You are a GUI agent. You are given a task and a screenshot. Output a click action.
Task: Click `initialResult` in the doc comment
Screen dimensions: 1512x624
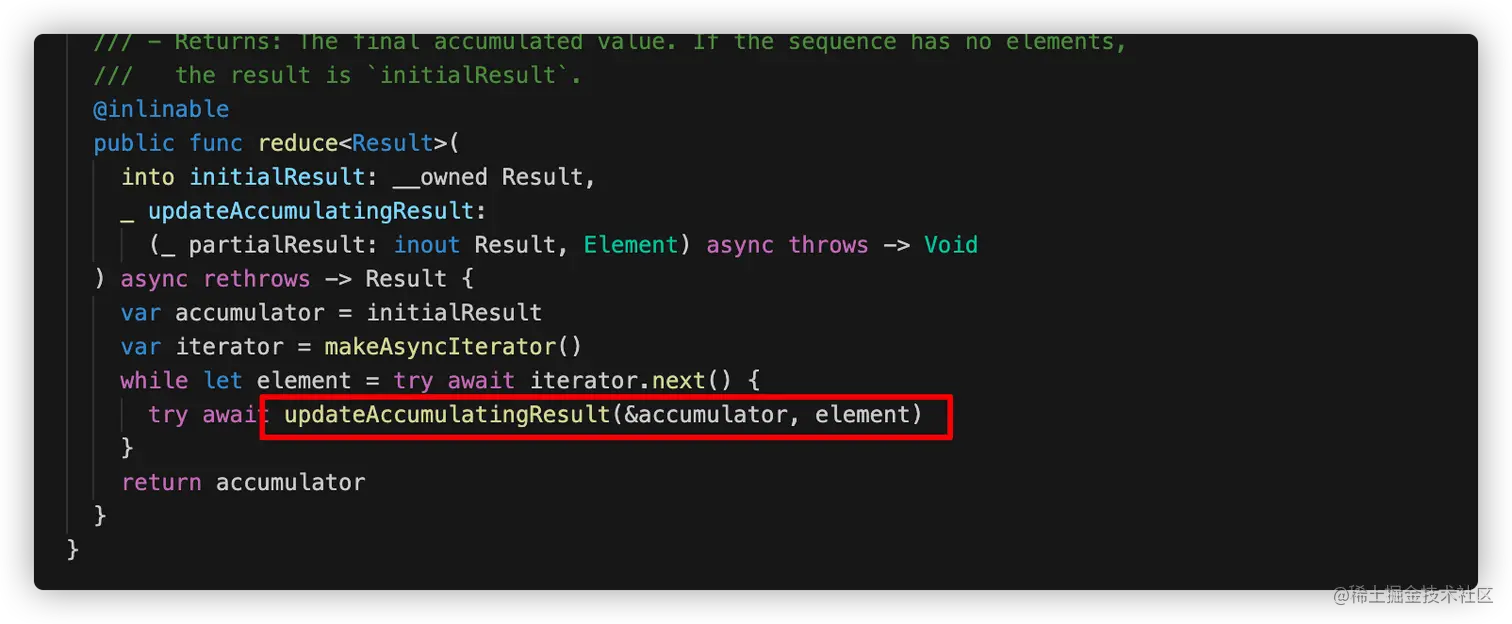point(467,75)
